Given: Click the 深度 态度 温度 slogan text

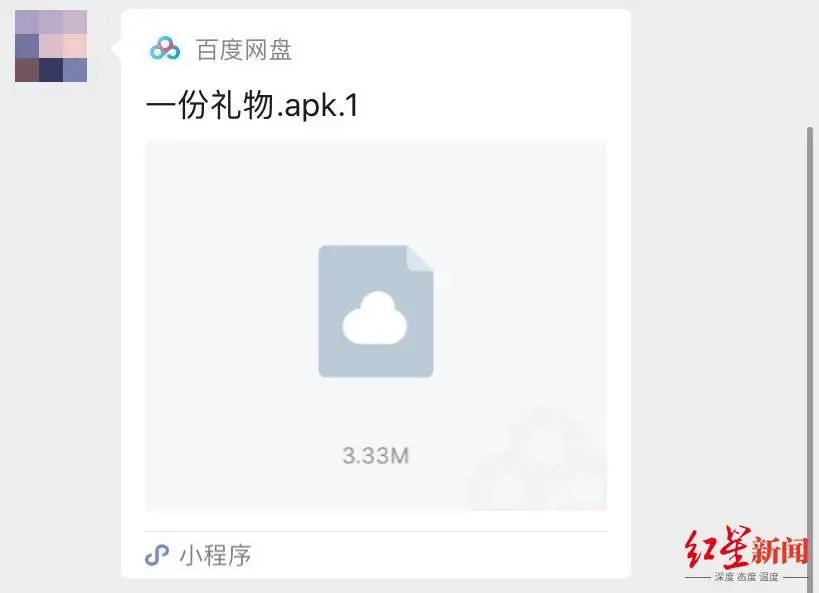Looking at the screenshot, I should (747, 577).
